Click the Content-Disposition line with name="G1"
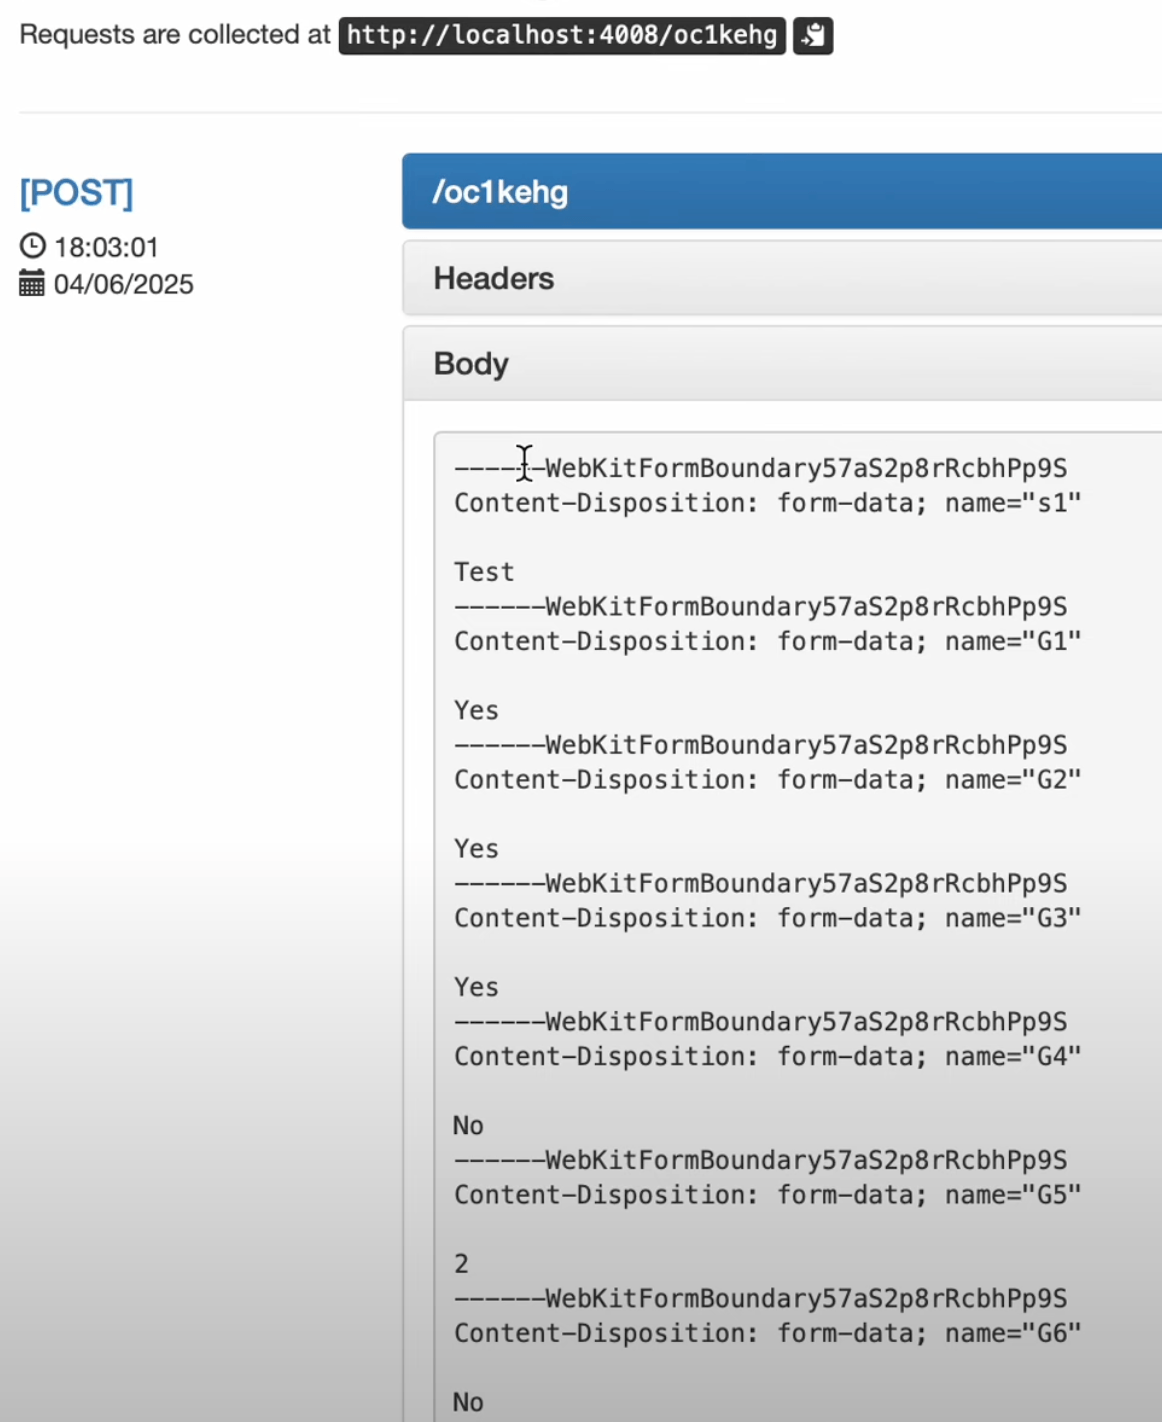1162x1422 pixels. click(x=767, y=641)
